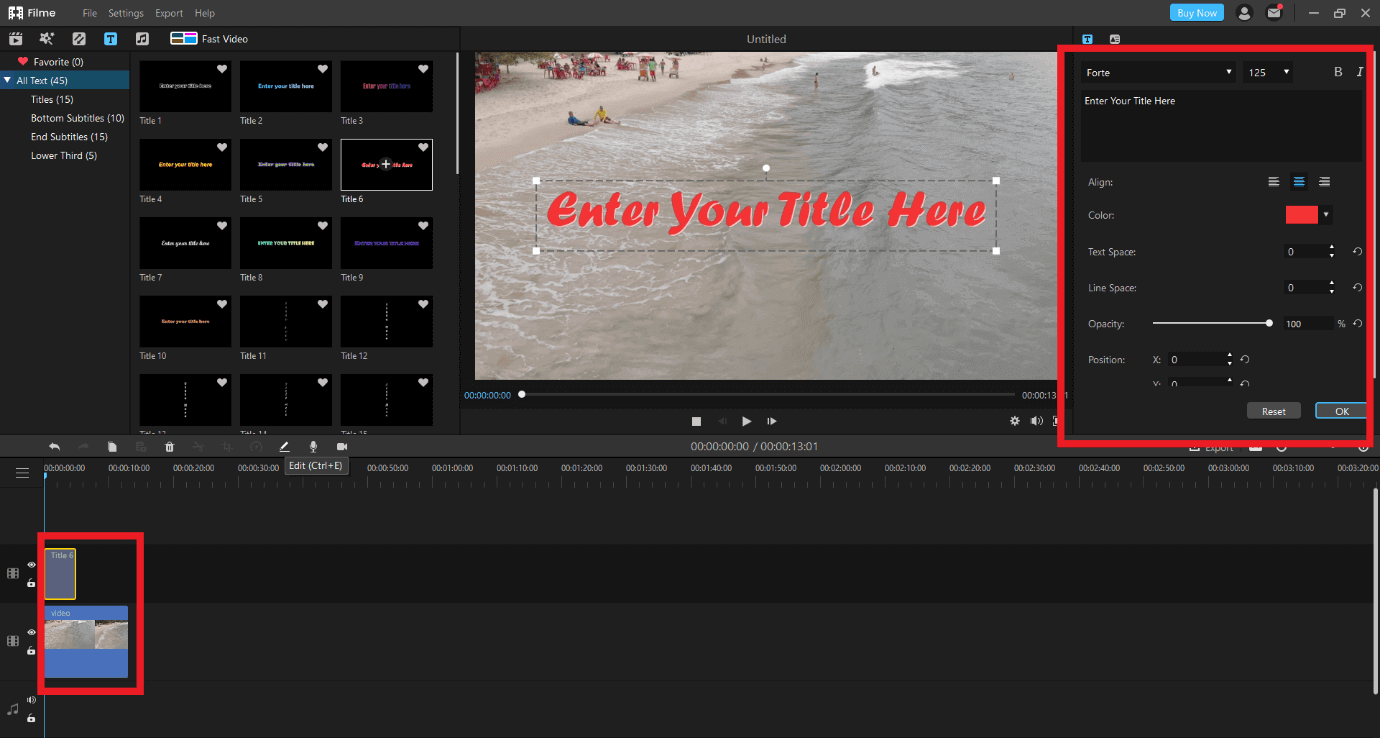Delete the selected clip with trash icon
Image resolution: width=1380 pixels, height=738 pixels.
(x=169, y=447)
